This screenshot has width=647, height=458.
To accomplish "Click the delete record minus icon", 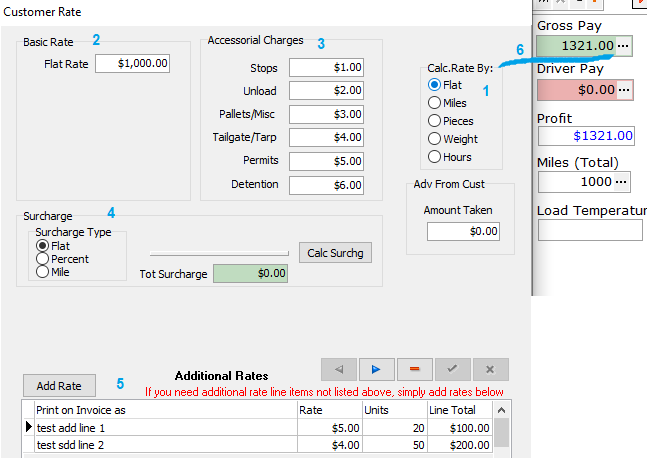I will tap(414, 367).
